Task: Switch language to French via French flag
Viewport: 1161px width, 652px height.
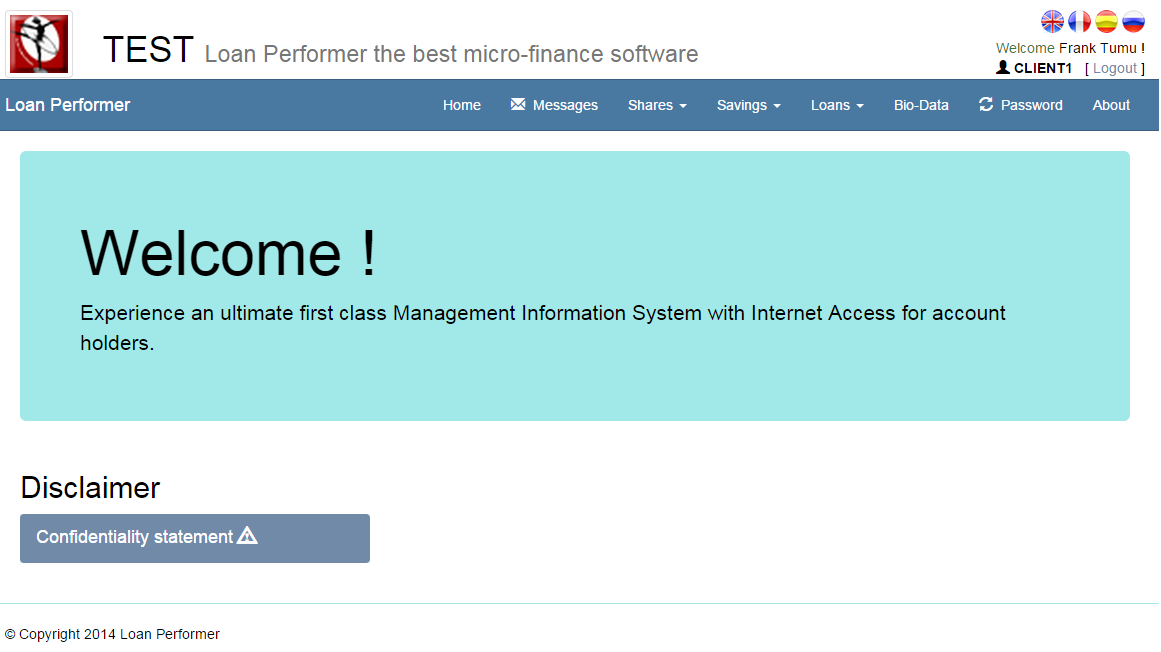Action: click(x=1080, y=21)
